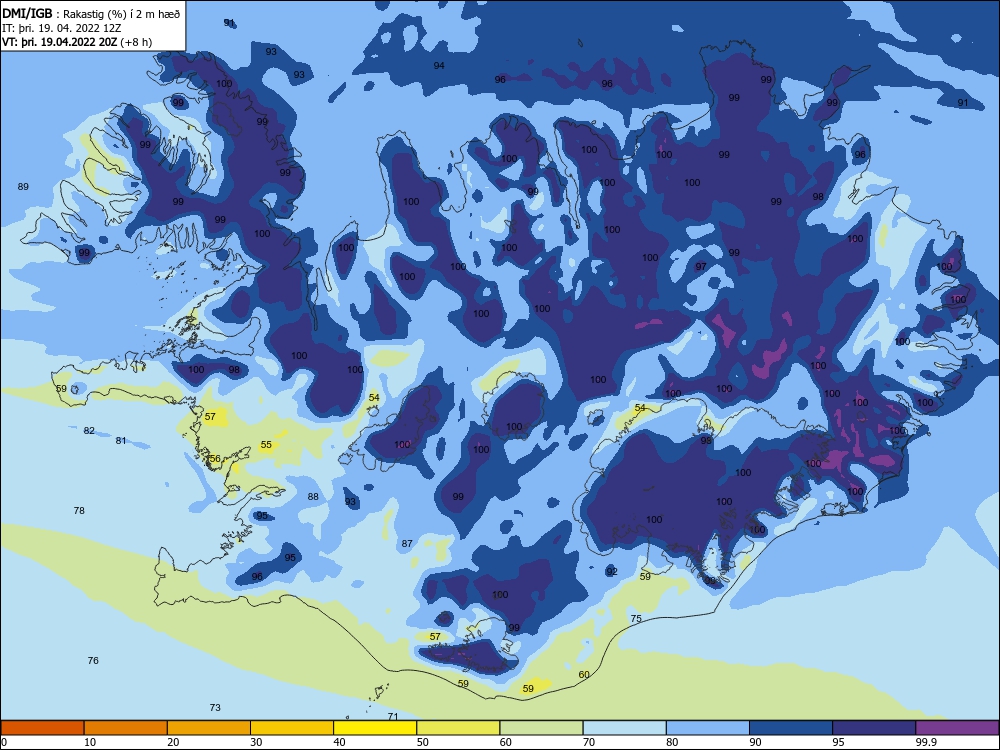Click the orange 10–20 legend swatch
Screen dimensions: 1000x750
[x=126, y=728]
